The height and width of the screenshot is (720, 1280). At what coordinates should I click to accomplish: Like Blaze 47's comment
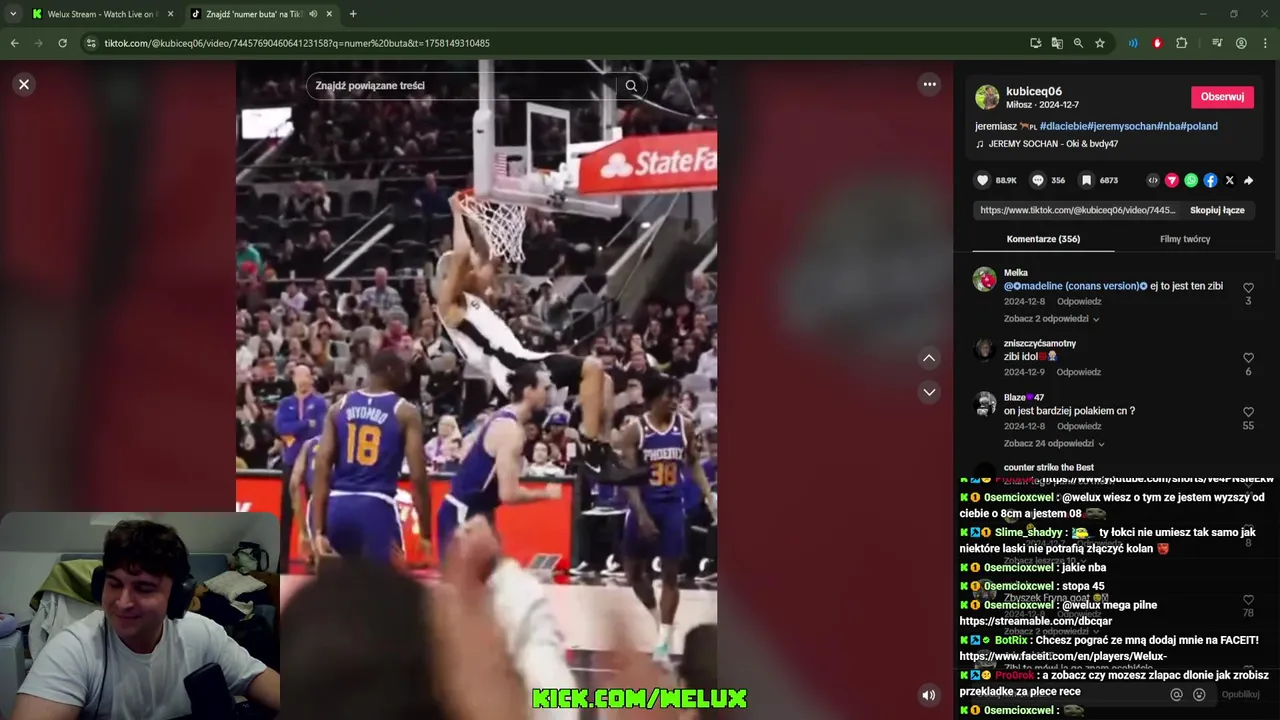click(1248, 412)
